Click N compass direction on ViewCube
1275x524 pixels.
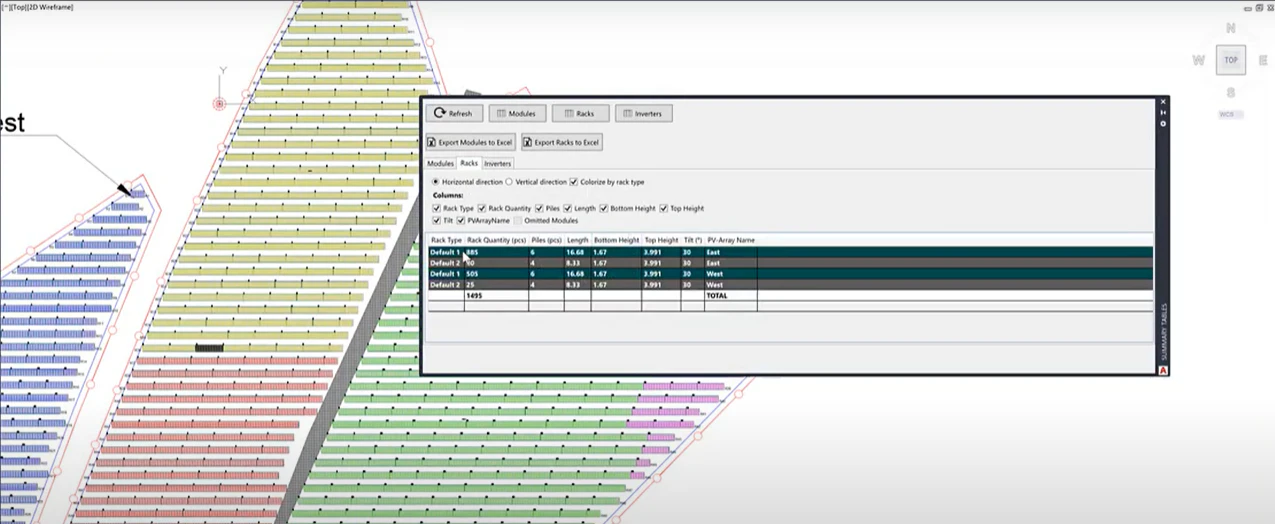pos(1231,28)
